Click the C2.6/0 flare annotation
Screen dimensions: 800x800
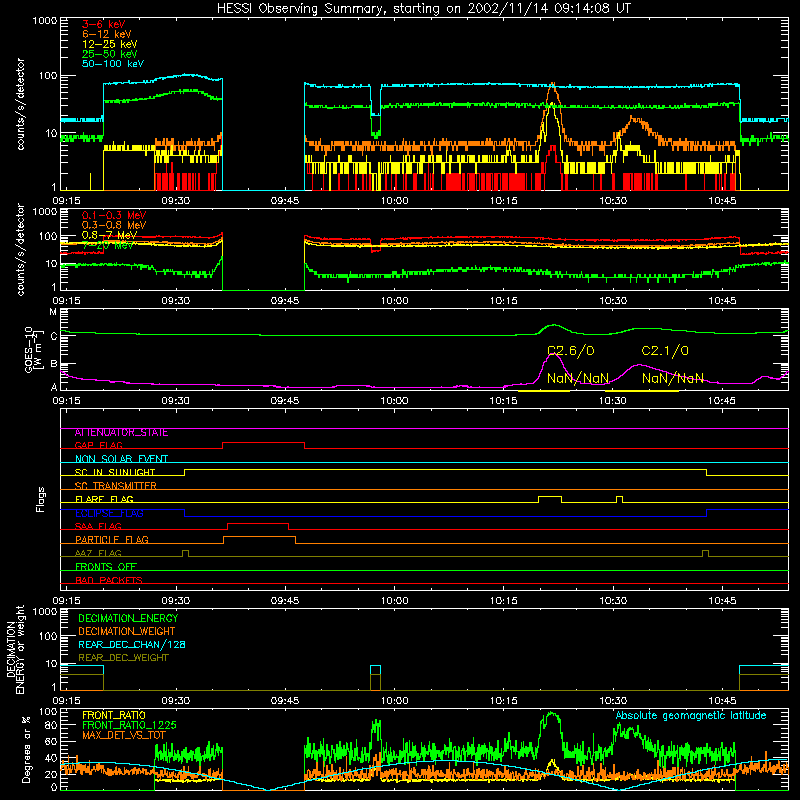coord(571,351)
